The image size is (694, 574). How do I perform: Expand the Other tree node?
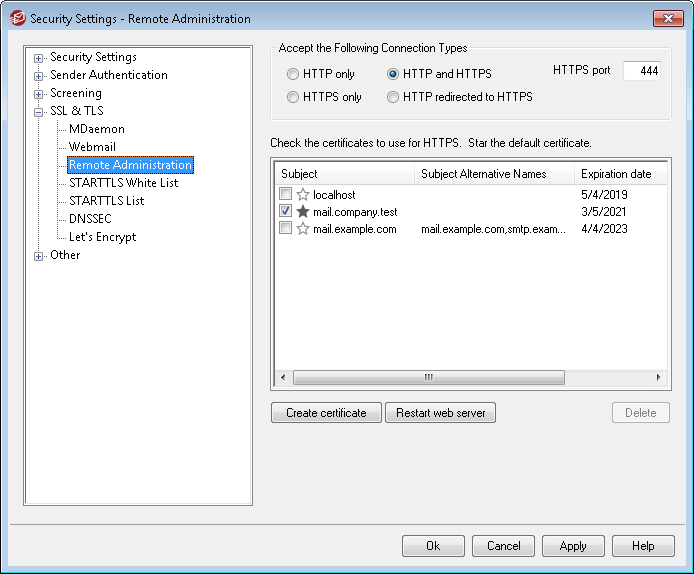(x=39, y=256)
